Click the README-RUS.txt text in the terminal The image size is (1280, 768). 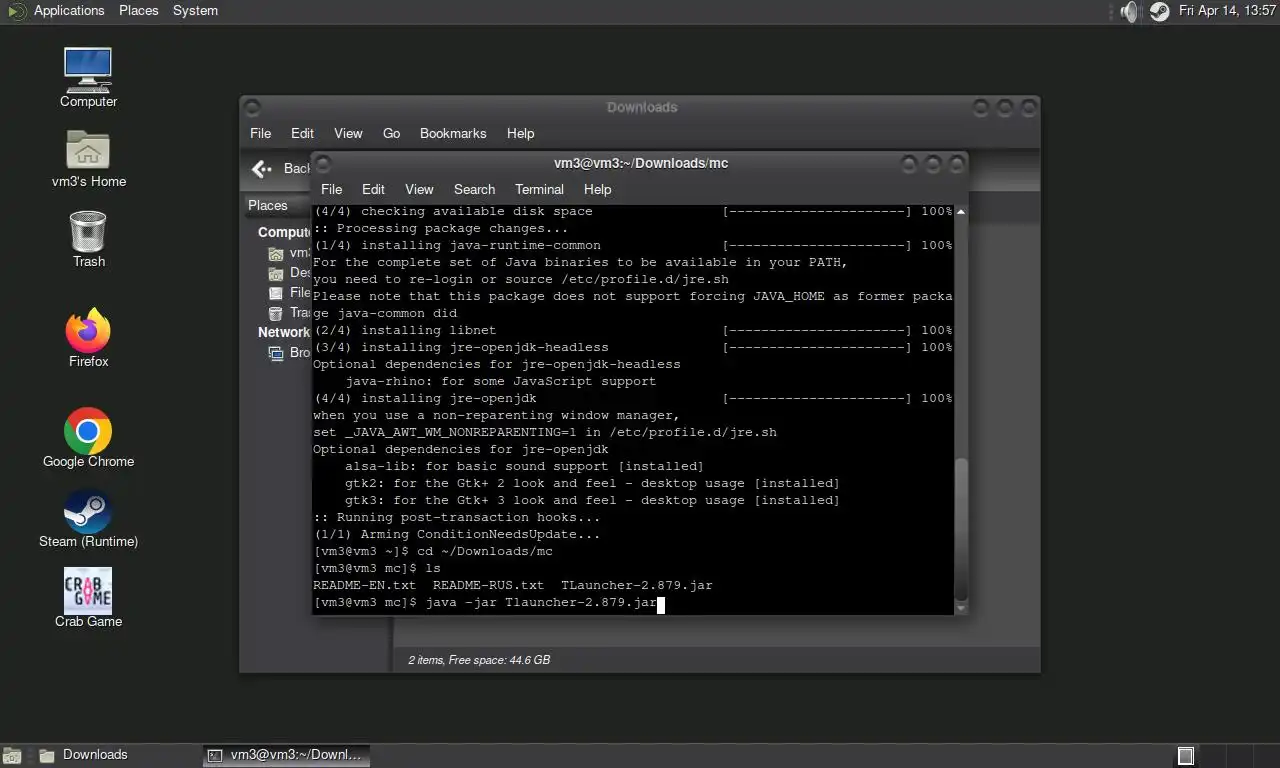coord(488,585)
